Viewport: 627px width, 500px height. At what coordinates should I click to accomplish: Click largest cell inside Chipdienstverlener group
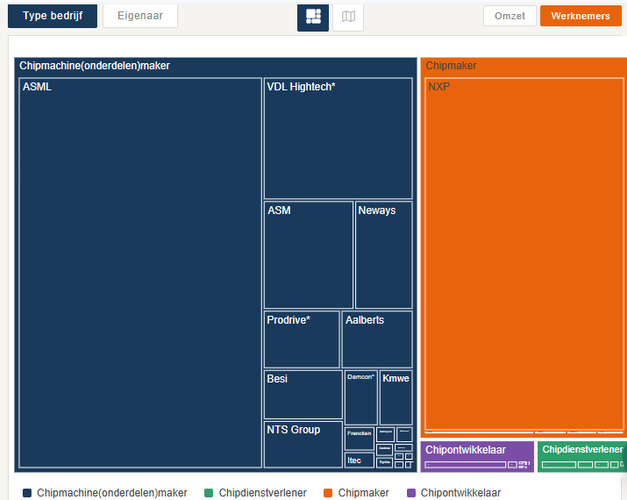[x=559, y=464]
